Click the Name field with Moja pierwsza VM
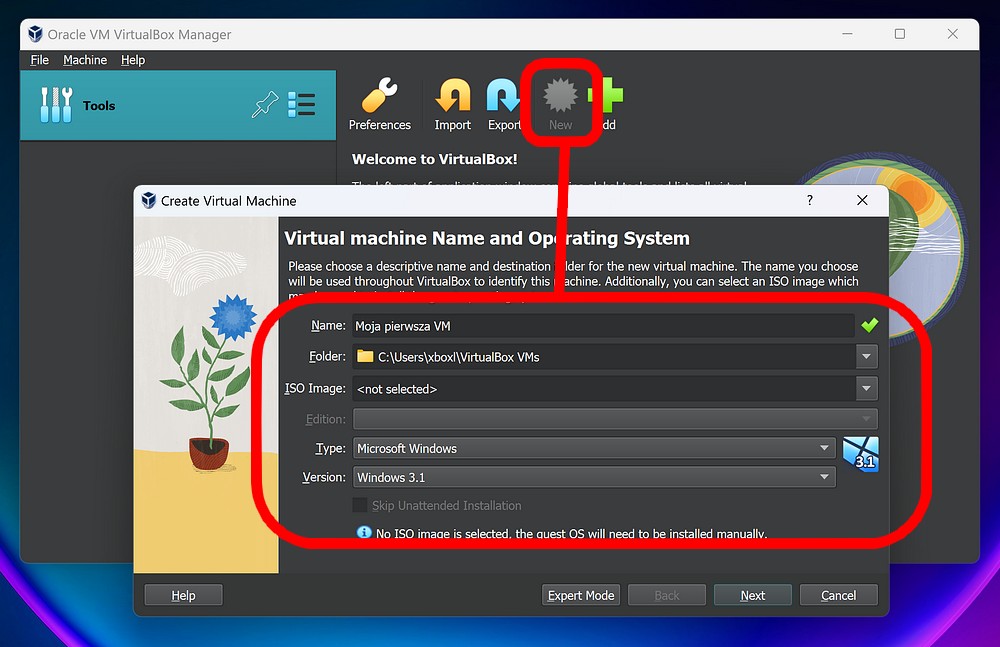This screenshot has width=1000, height=647. coord(603,325)
